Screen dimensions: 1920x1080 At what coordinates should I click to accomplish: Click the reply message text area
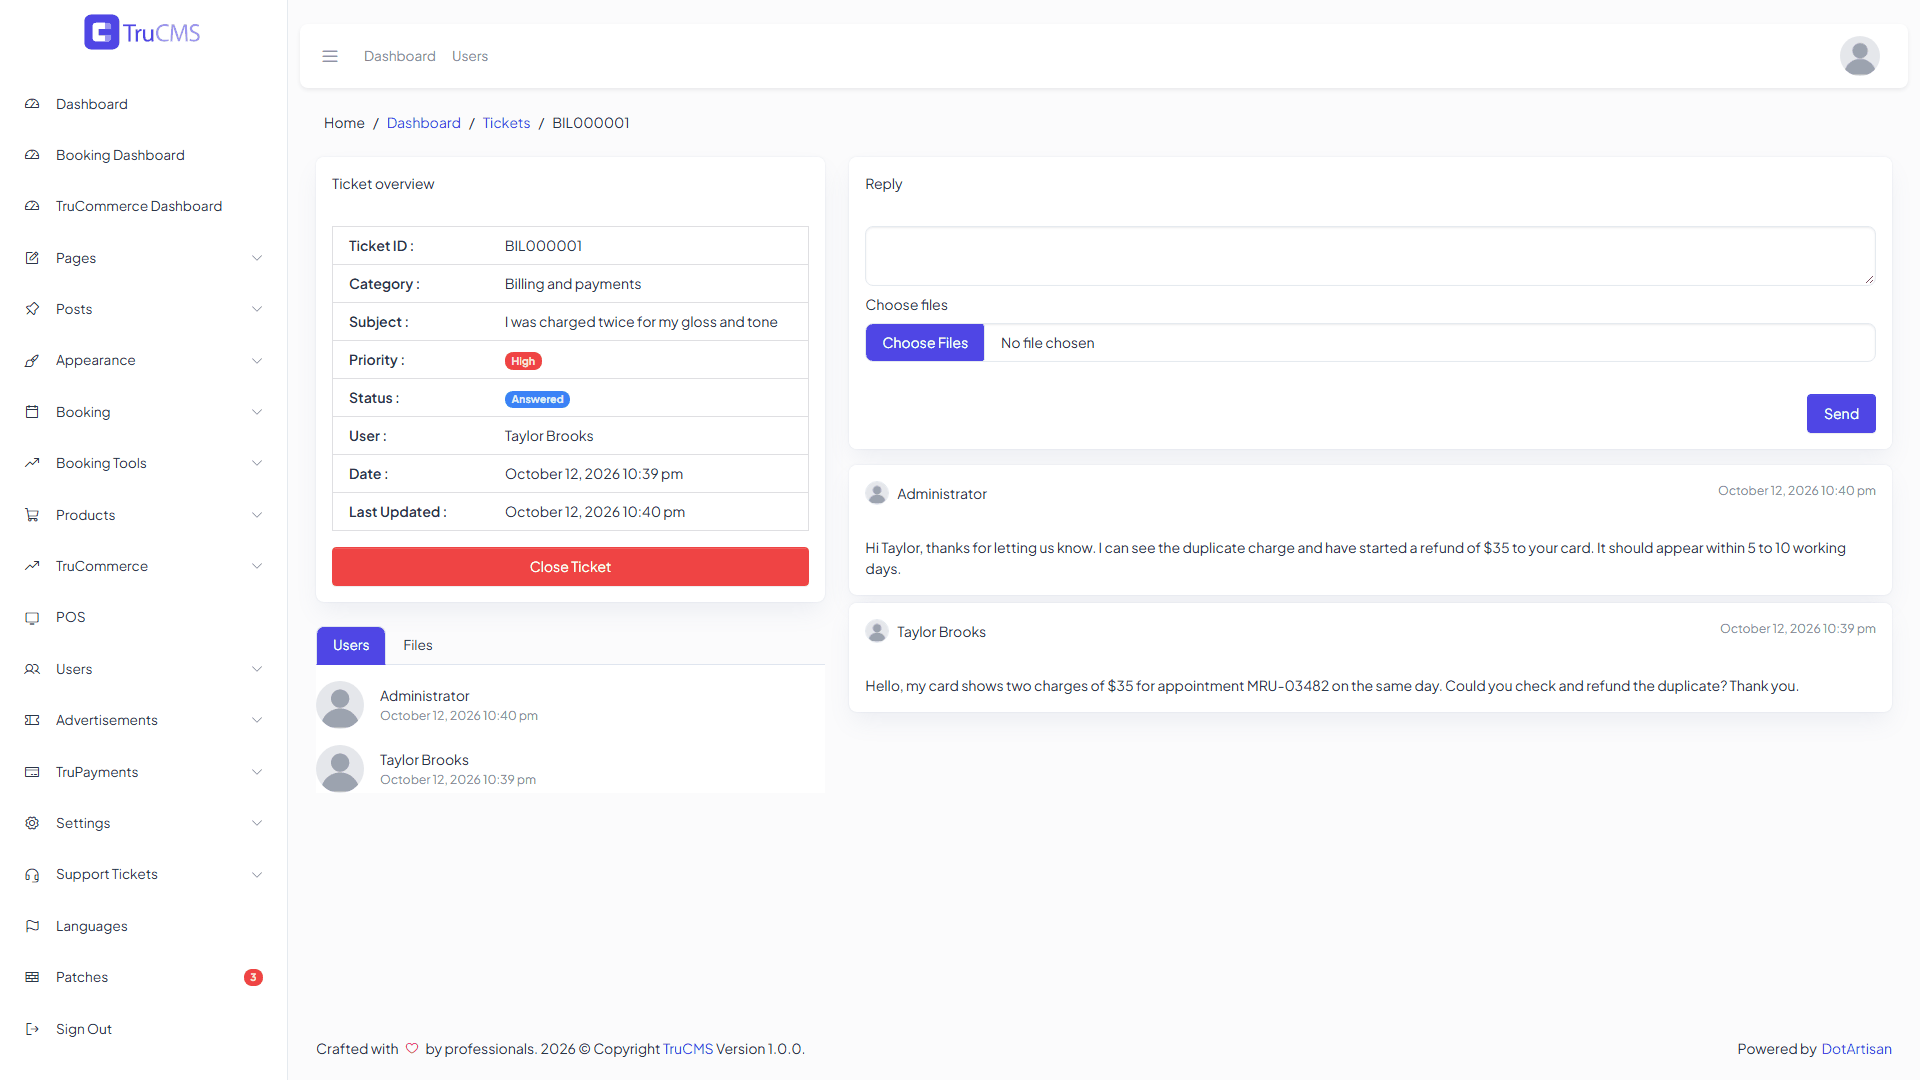tap(1370, 256)
